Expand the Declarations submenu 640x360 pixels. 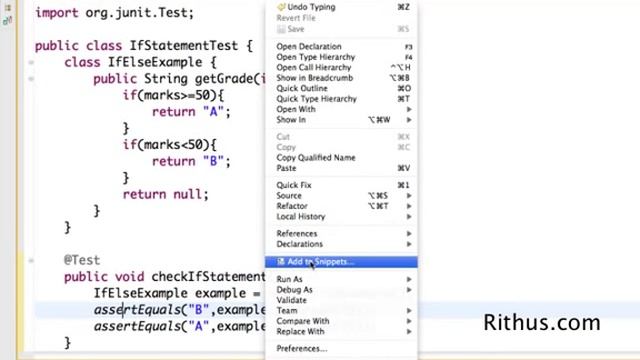pos(341,244)
